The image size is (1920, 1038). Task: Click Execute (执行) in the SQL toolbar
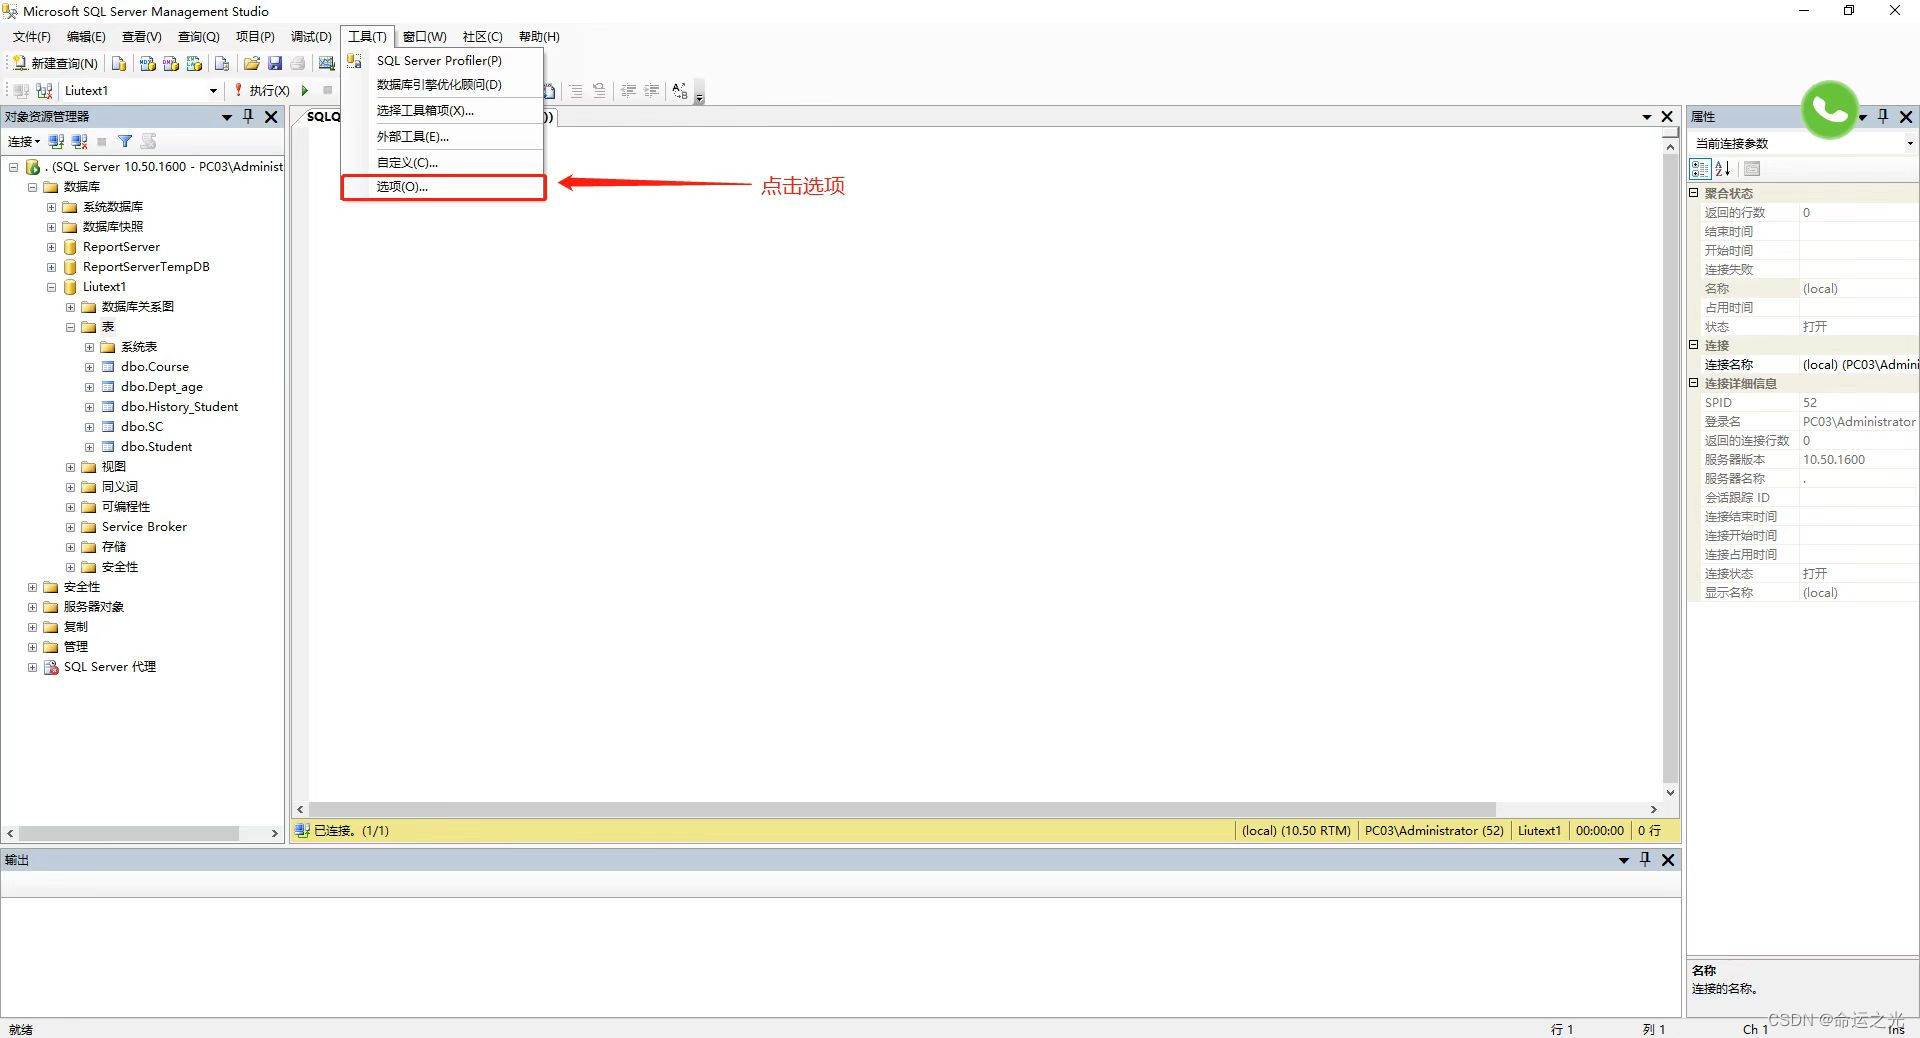point(262,90)
